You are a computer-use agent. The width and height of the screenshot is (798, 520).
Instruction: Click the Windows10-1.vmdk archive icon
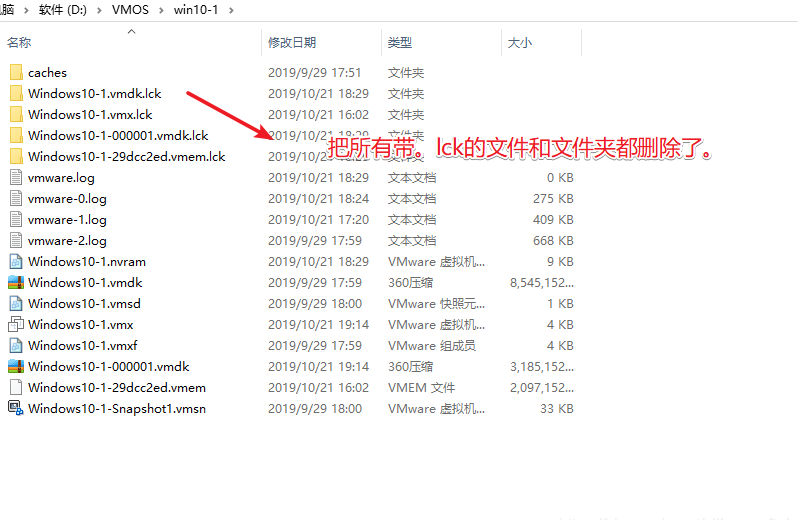(x=16, y=282)
